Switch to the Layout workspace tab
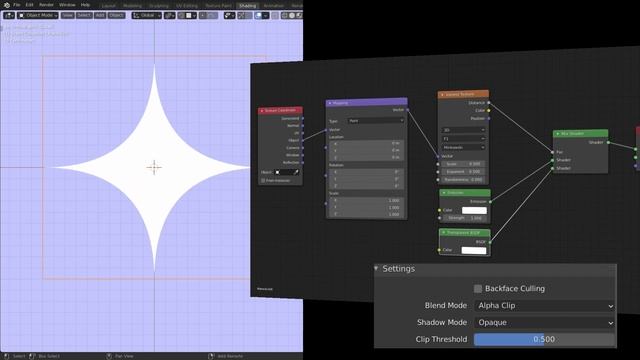The width and height of the screenshot is (640, 360). click(109, 6)
